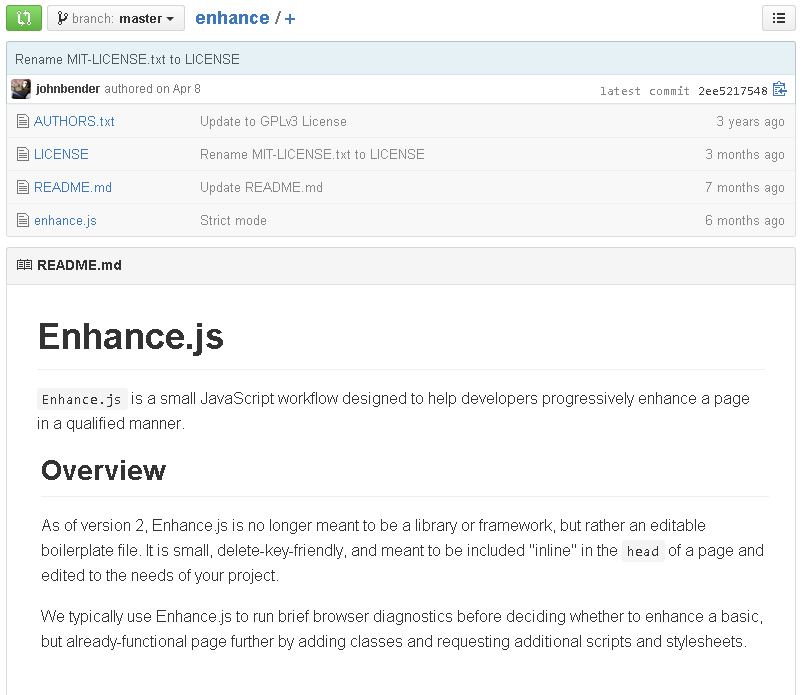Click the green compare and review button
This screenshot has width=803, height=695.
(24, 18)
